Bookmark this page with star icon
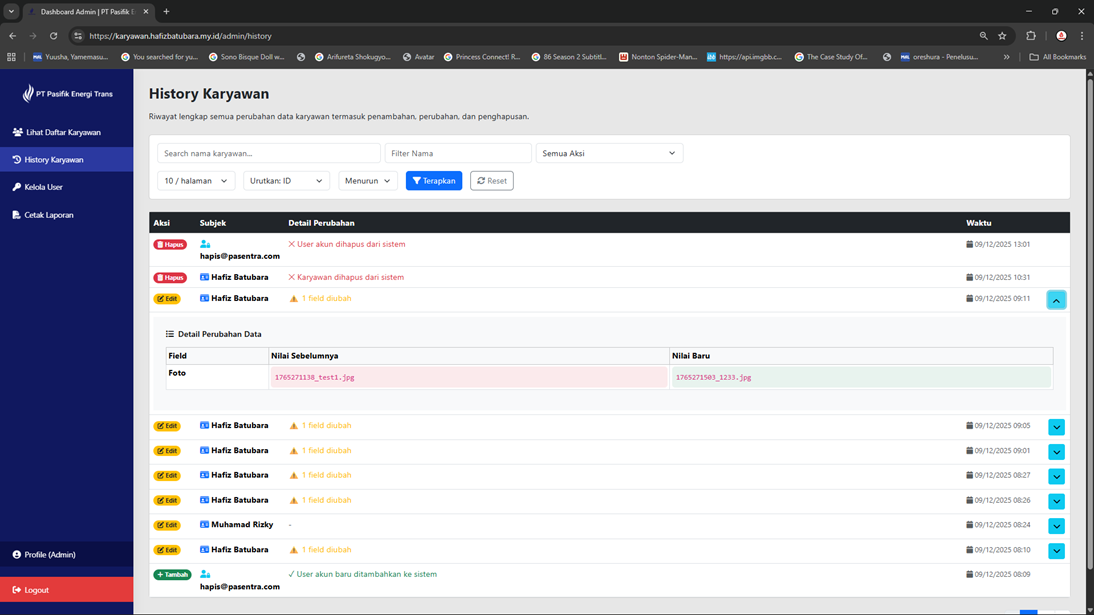The height and width of the screenshot is (615, 1094). [1003, 36]
